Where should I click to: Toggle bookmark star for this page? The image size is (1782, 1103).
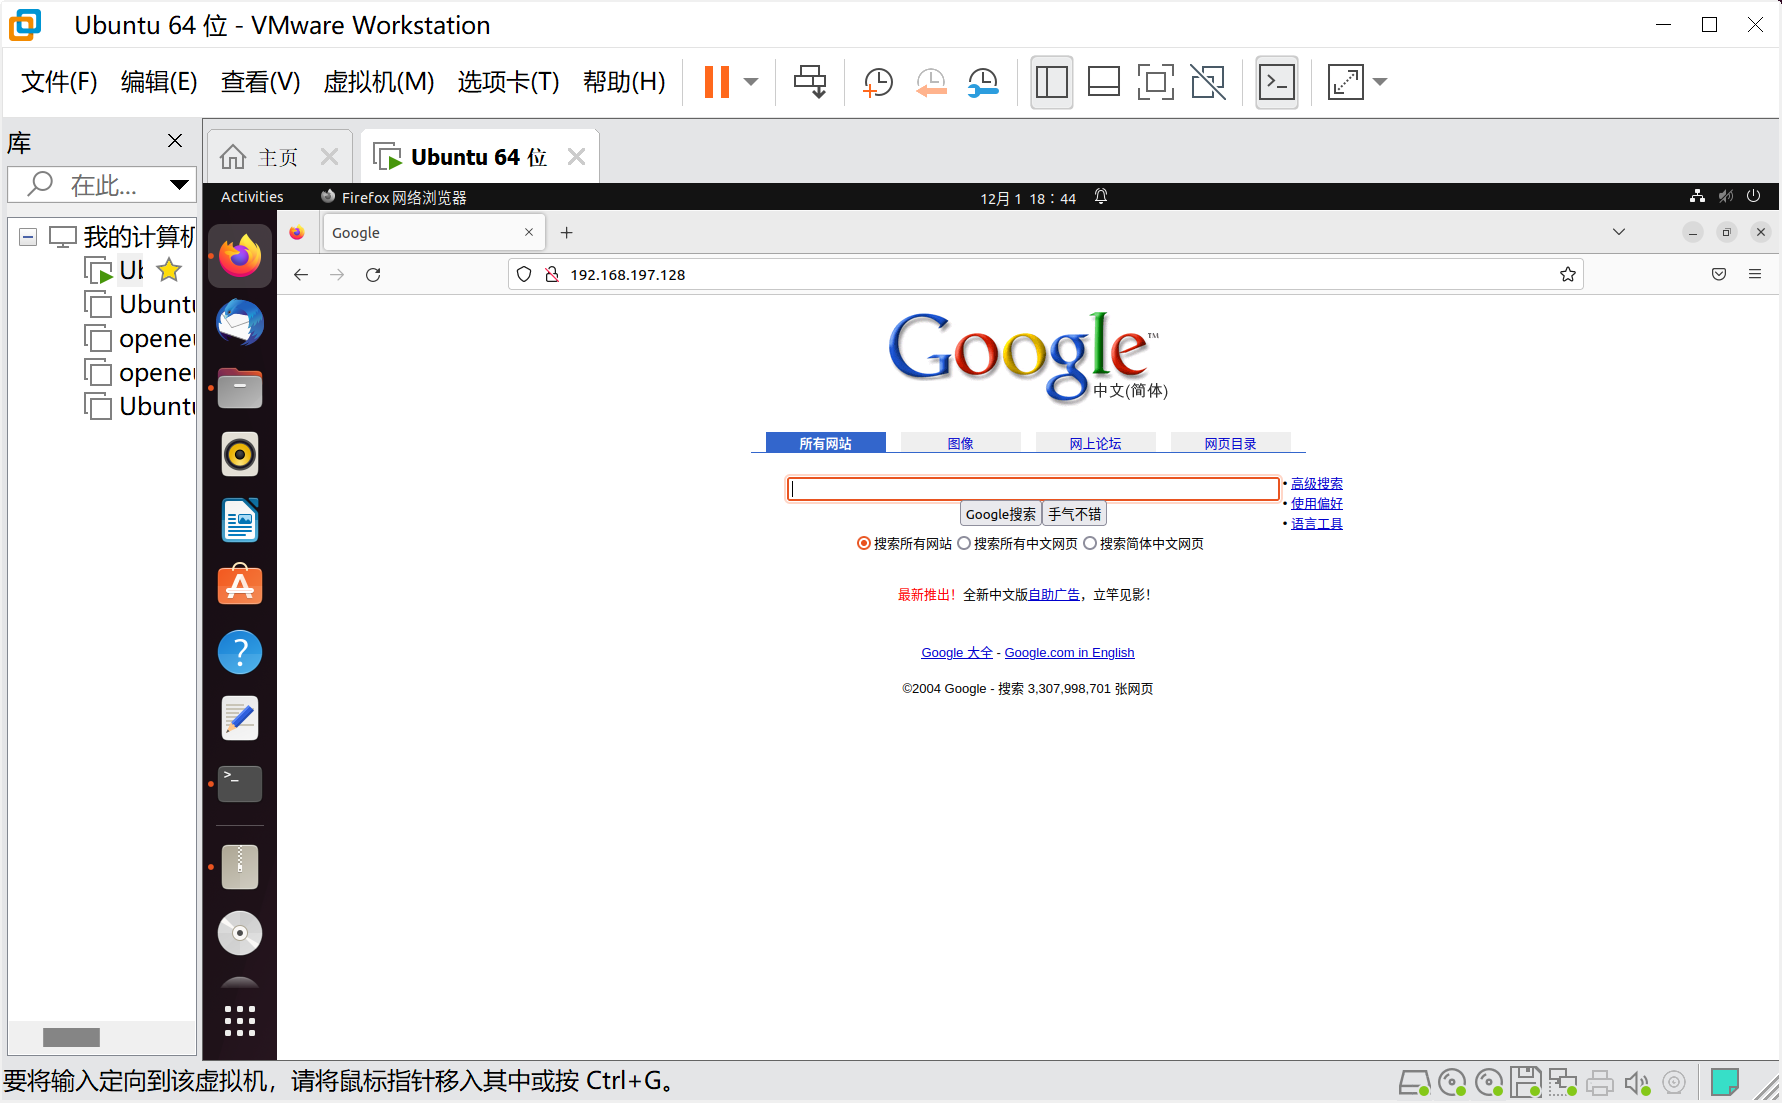tap(1568, 274)
